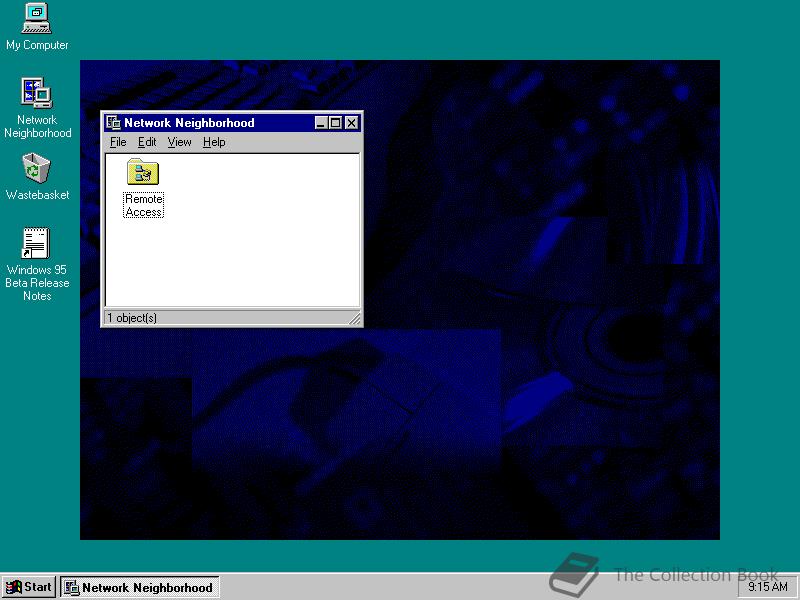This screenshot has height=600, width=800.
Task: Click the taskbar Network Neighborhood window icon
Action: pos(70,587)
